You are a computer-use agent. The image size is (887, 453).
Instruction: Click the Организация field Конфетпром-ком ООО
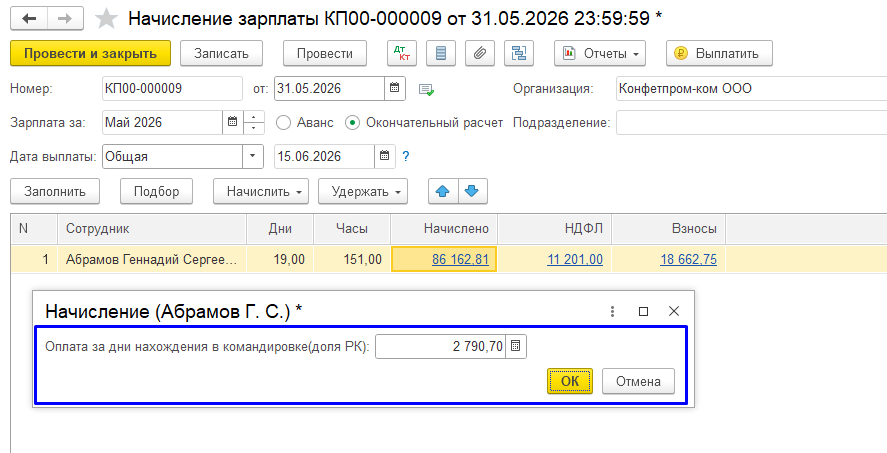pos(751,89)
